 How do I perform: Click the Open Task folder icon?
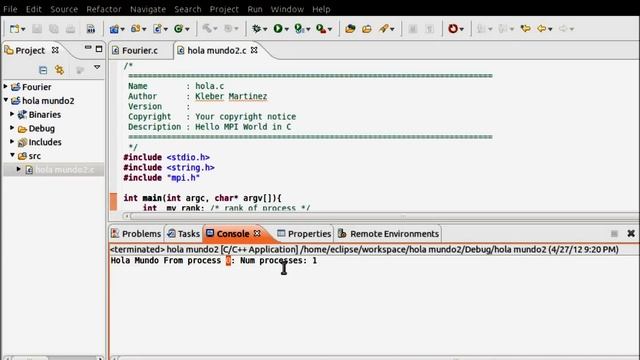pyautogui.click(x=367, y=29)
